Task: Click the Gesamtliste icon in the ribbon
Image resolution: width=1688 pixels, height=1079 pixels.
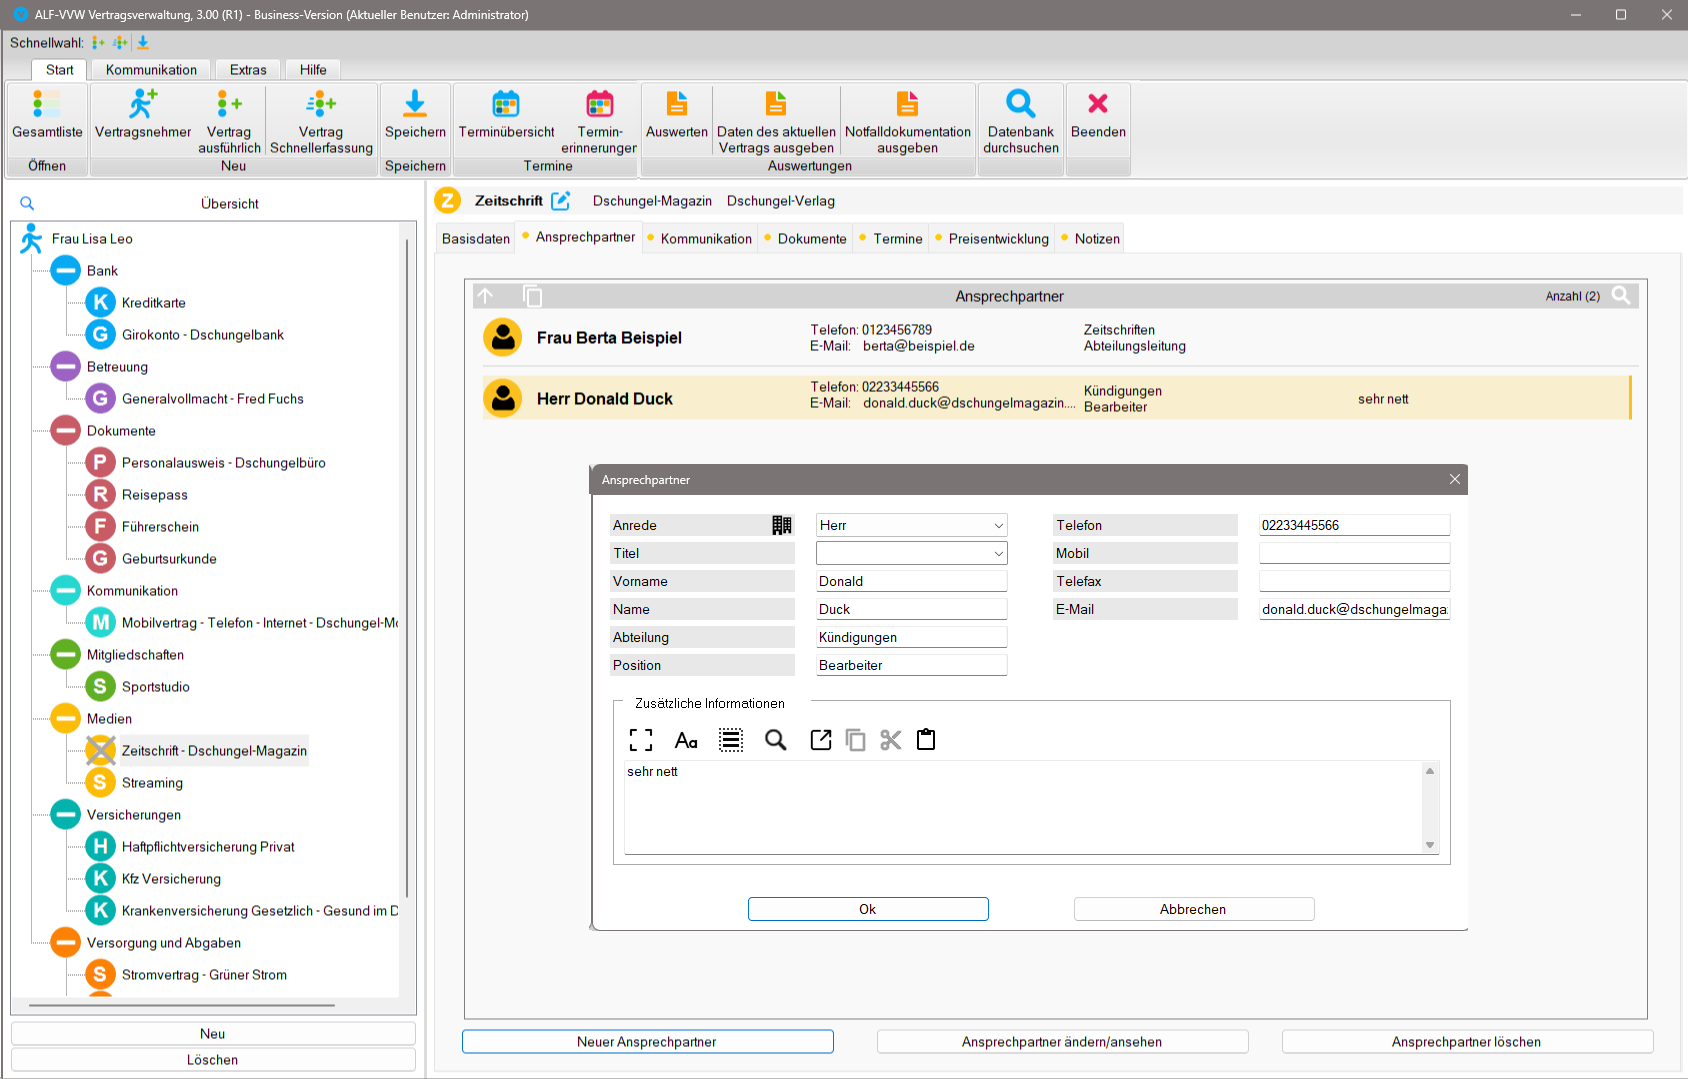Action: pos(47,105)
